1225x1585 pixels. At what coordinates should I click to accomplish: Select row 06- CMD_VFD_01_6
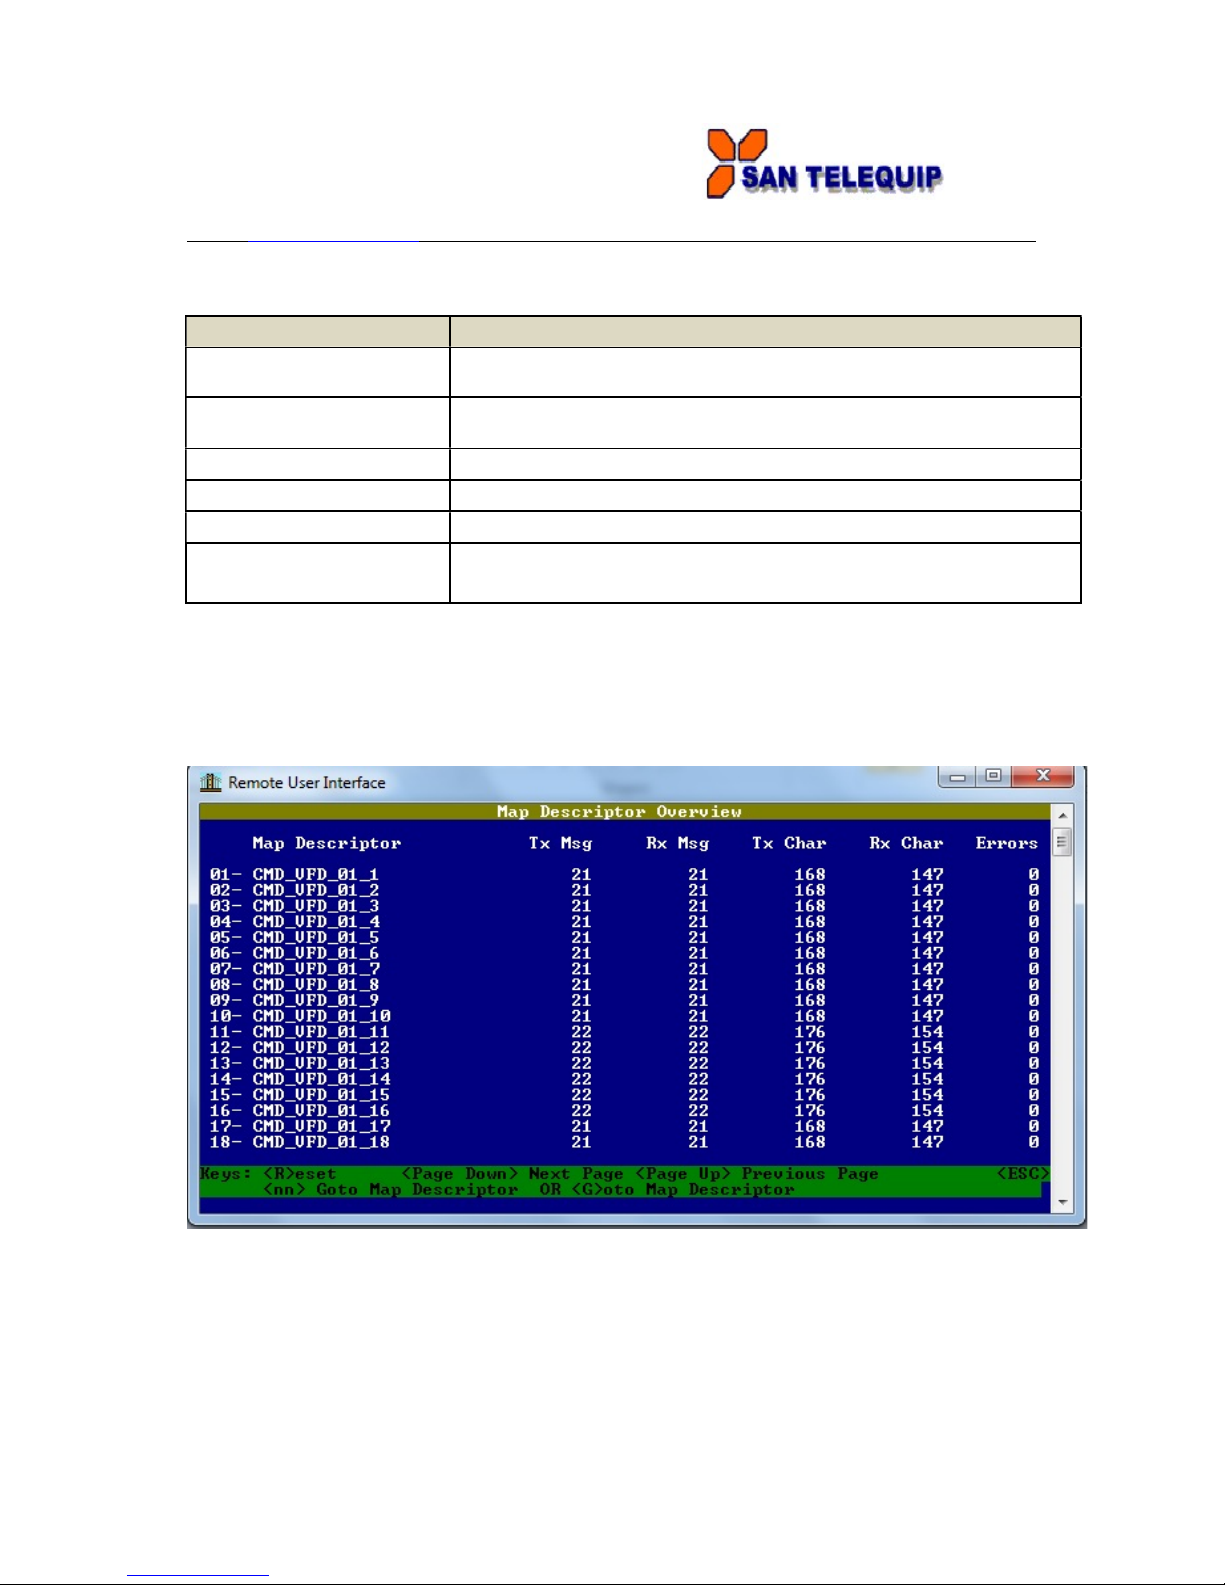pos(624,953)
